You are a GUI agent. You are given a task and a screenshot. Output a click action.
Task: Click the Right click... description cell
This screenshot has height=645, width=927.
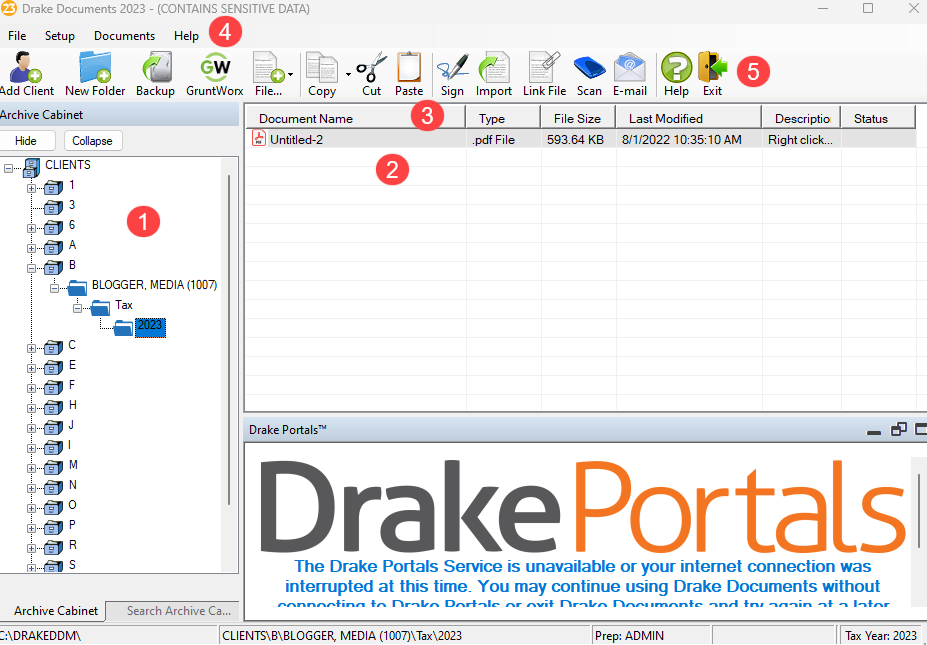[x=800, y=140]
